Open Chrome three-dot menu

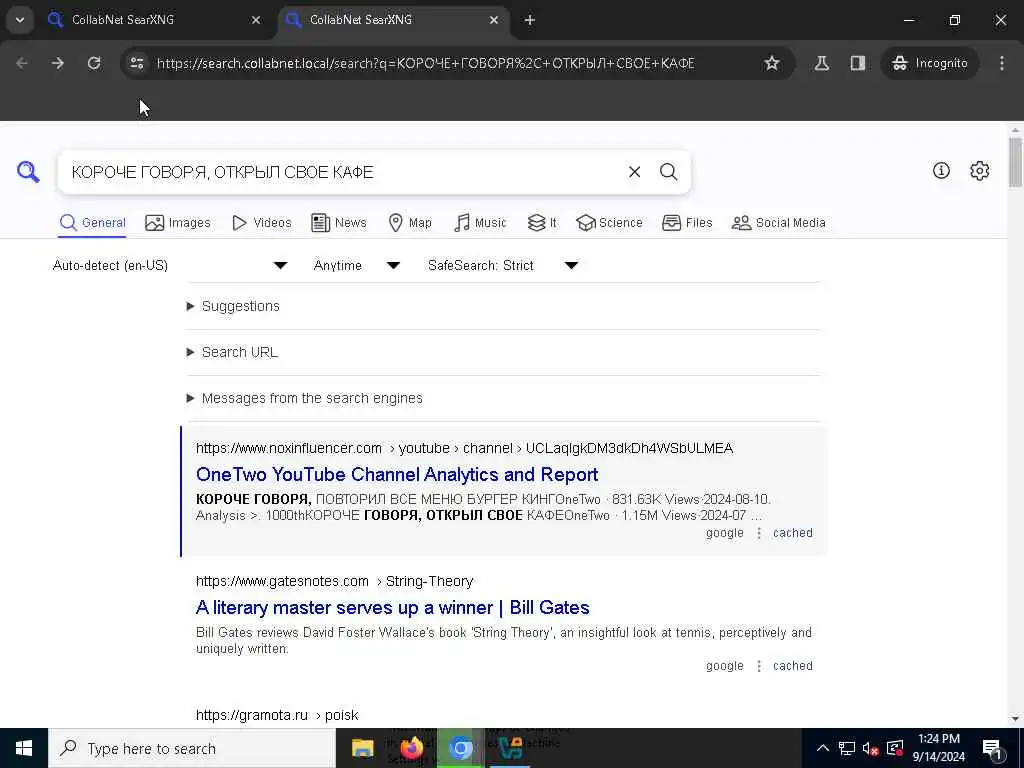click(x=1002, y=63)
